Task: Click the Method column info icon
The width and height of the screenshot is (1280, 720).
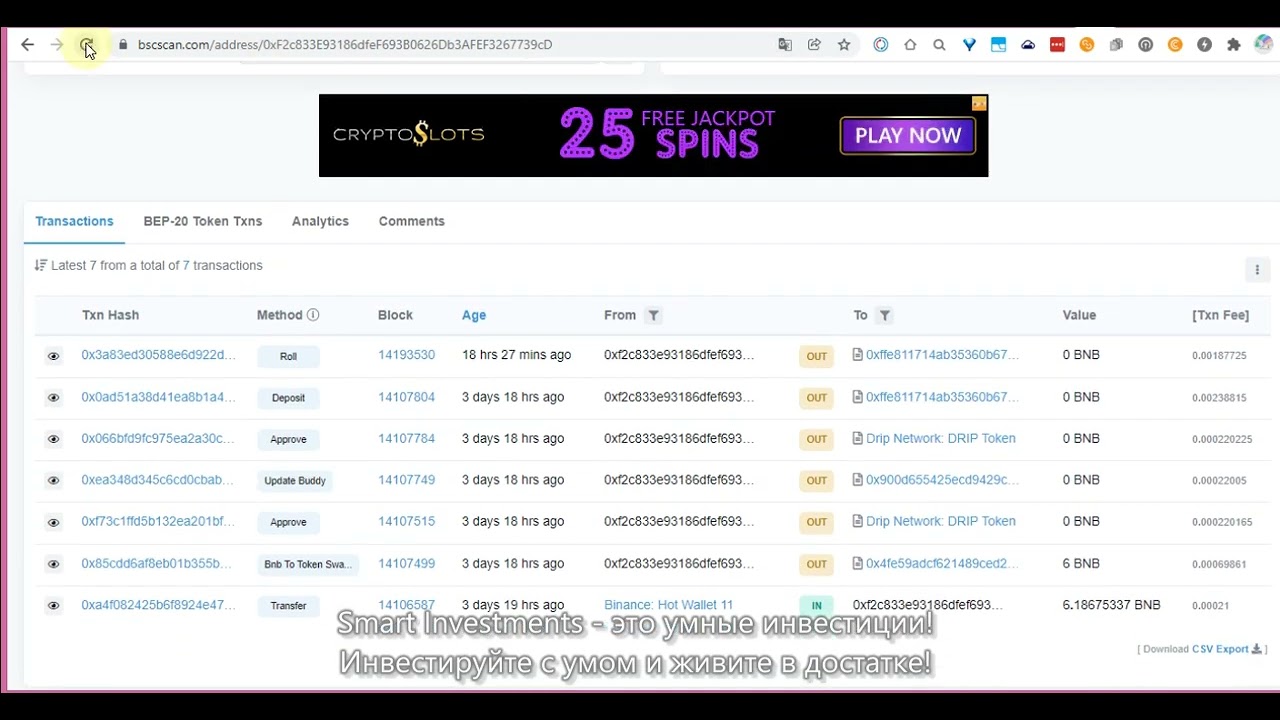Action: click(x=313, y=315)
